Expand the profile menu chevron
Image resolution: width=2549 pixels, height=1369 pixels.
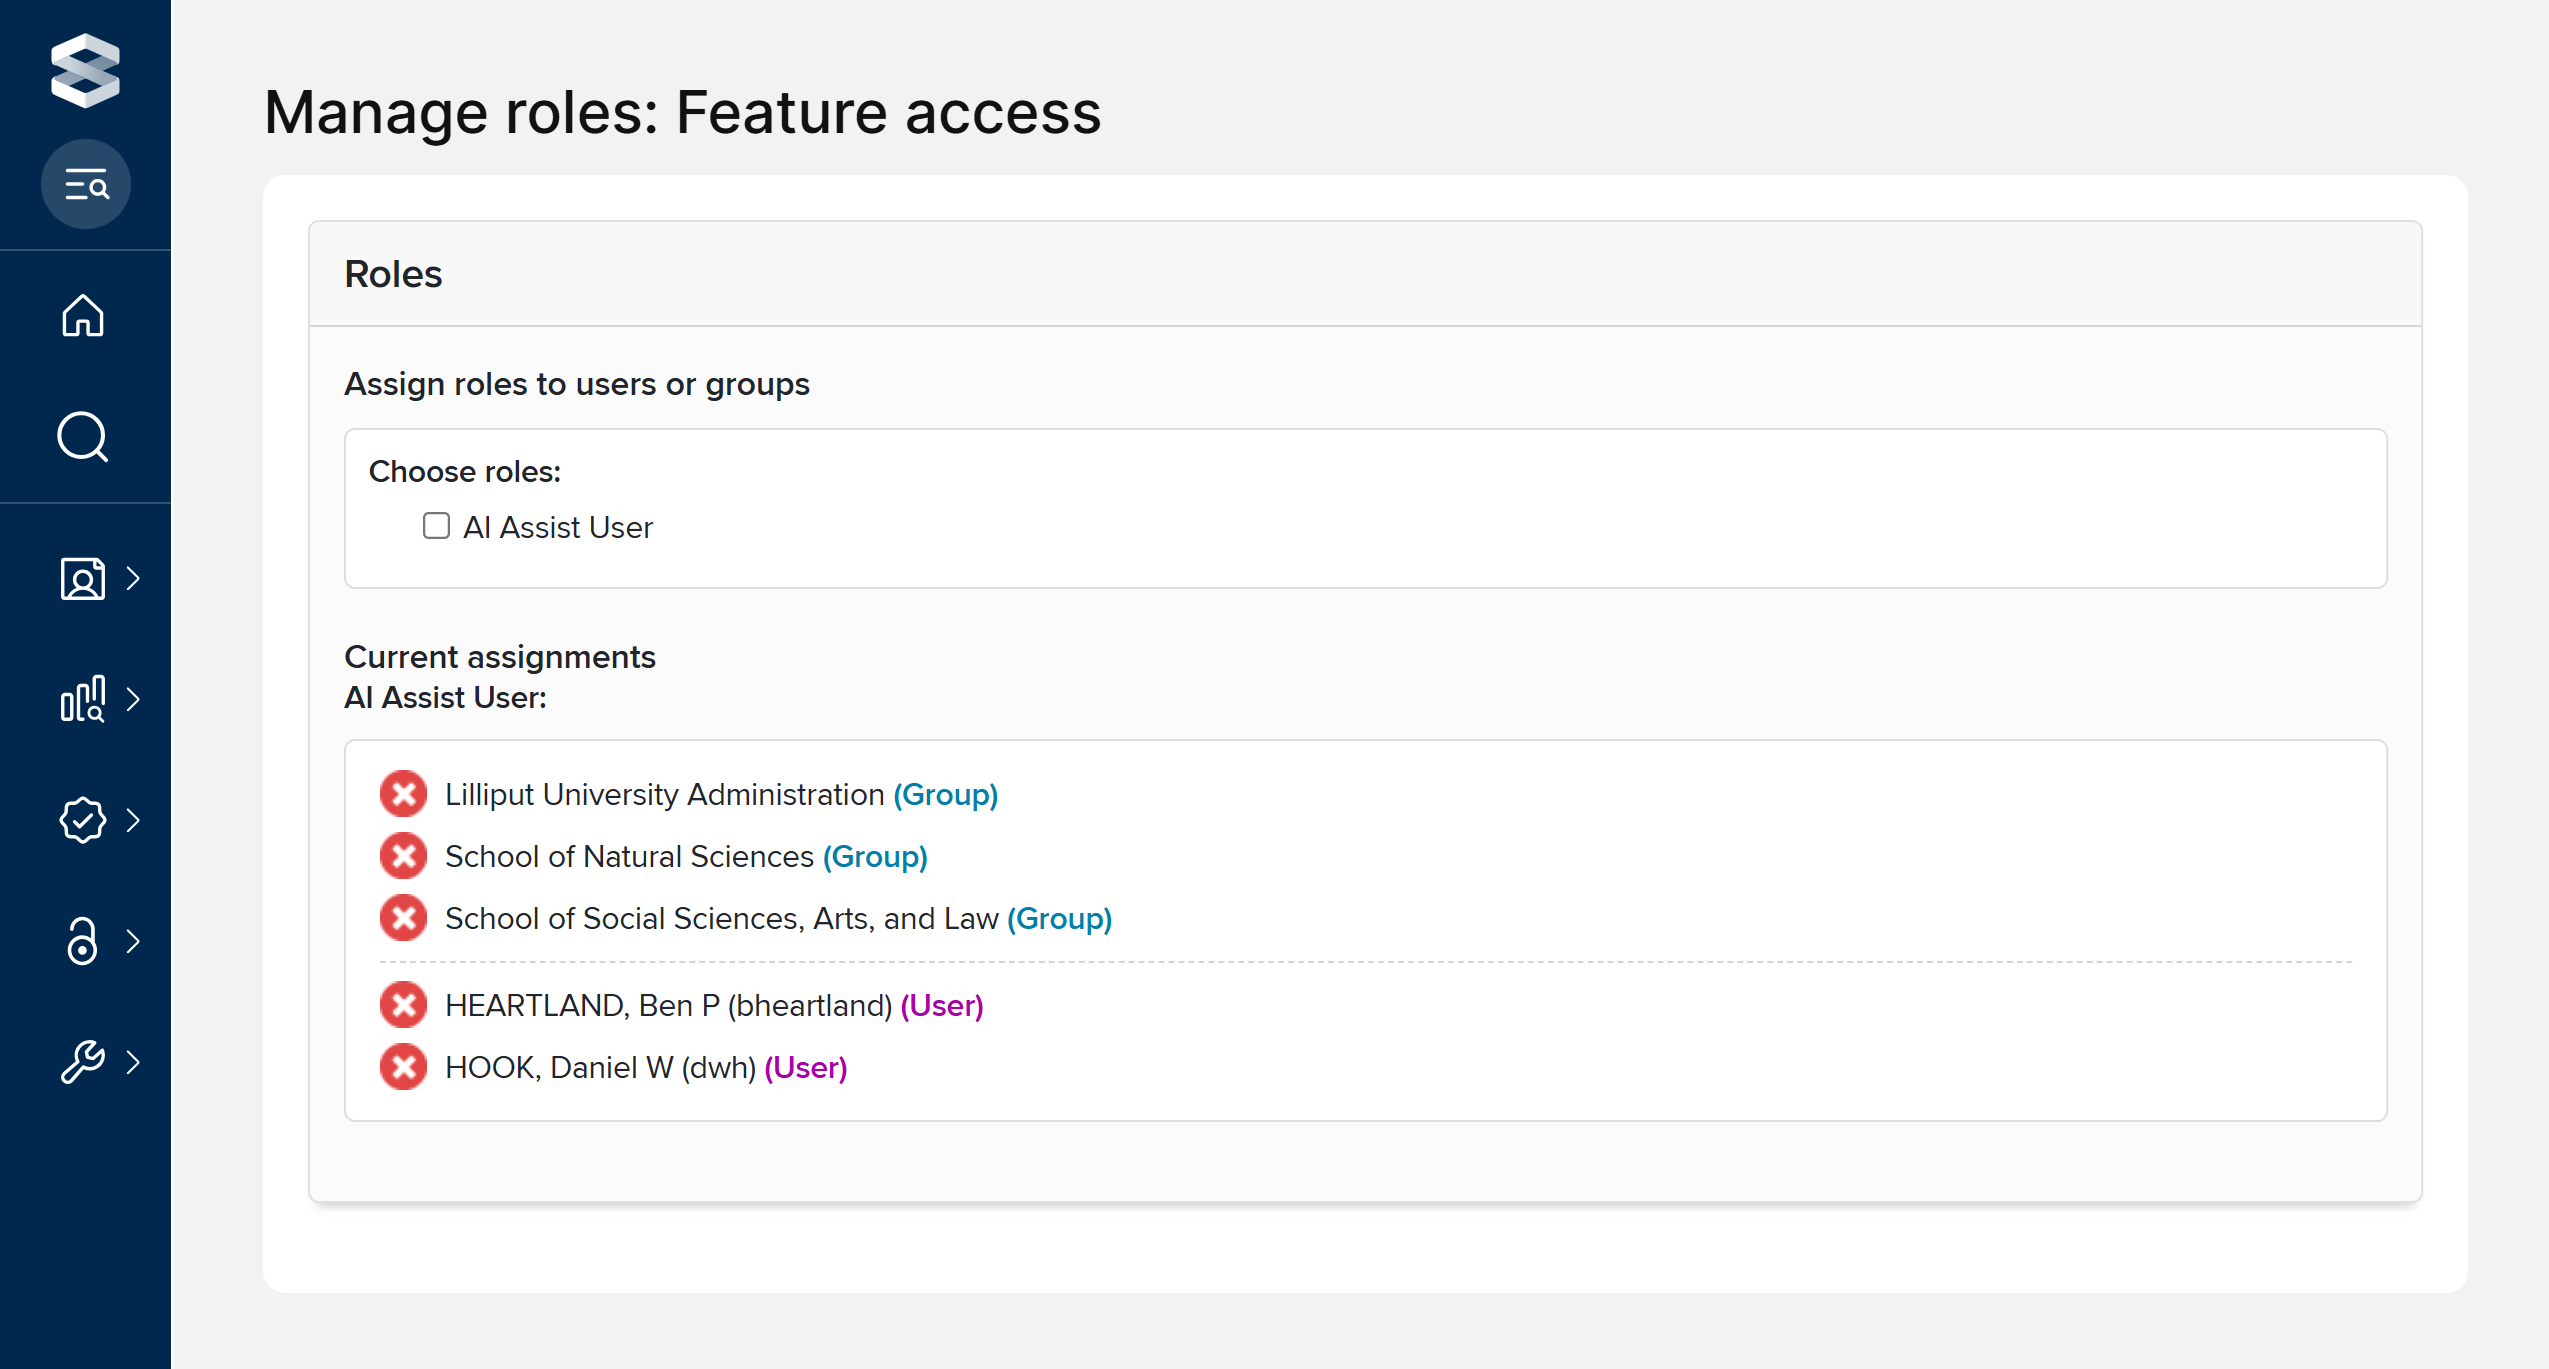(133, 579)
